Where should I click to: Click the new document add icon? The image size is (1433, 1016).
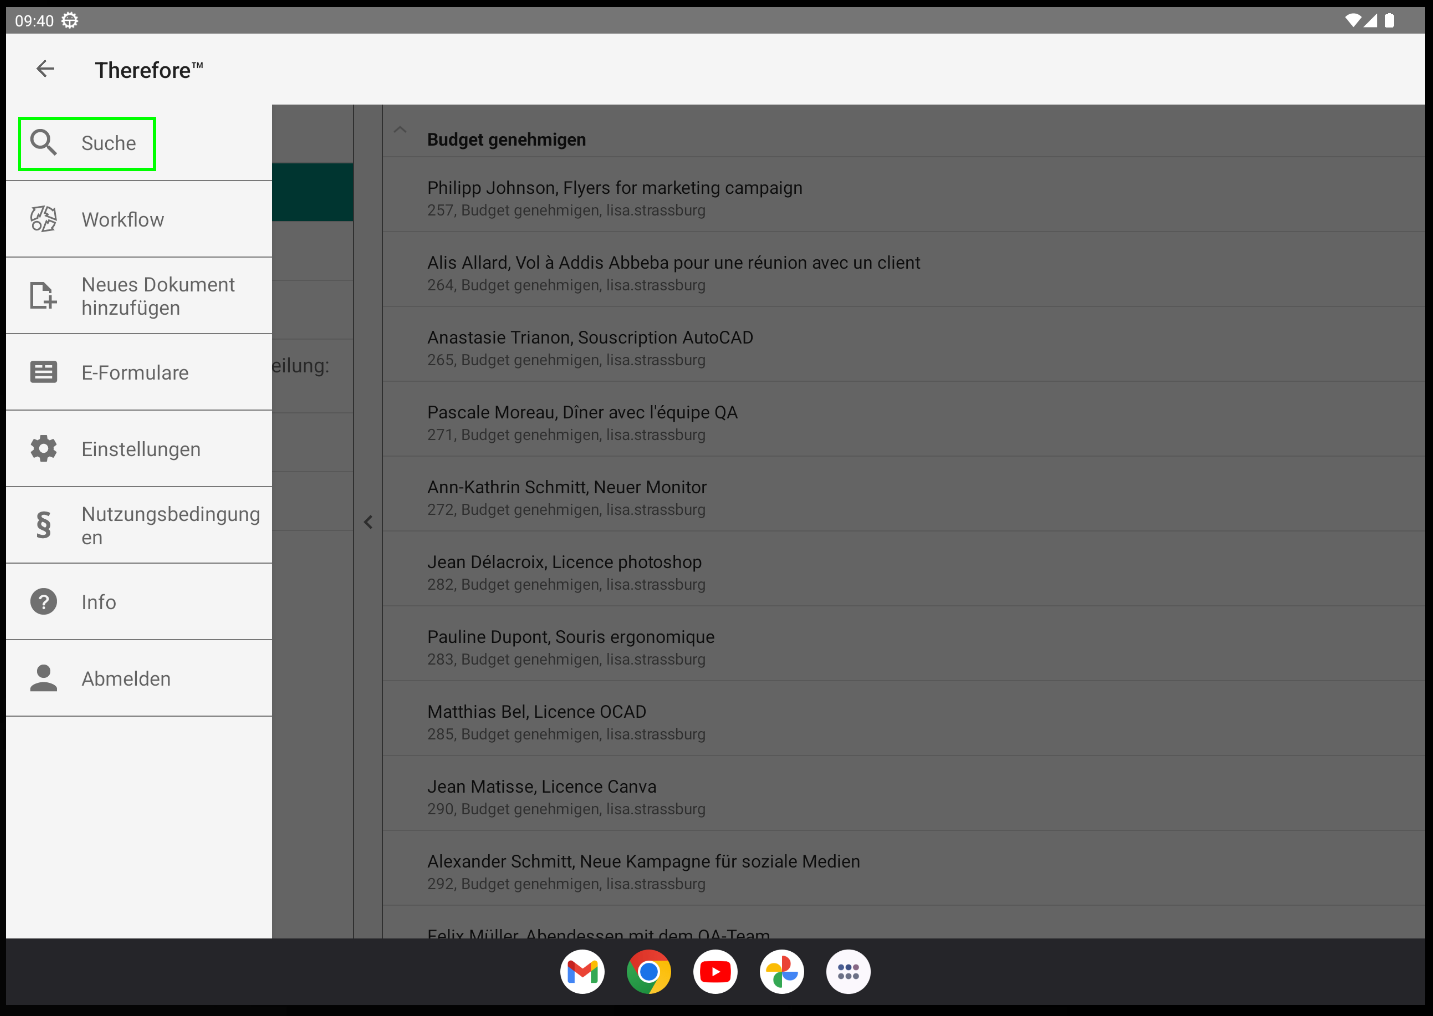44,296
